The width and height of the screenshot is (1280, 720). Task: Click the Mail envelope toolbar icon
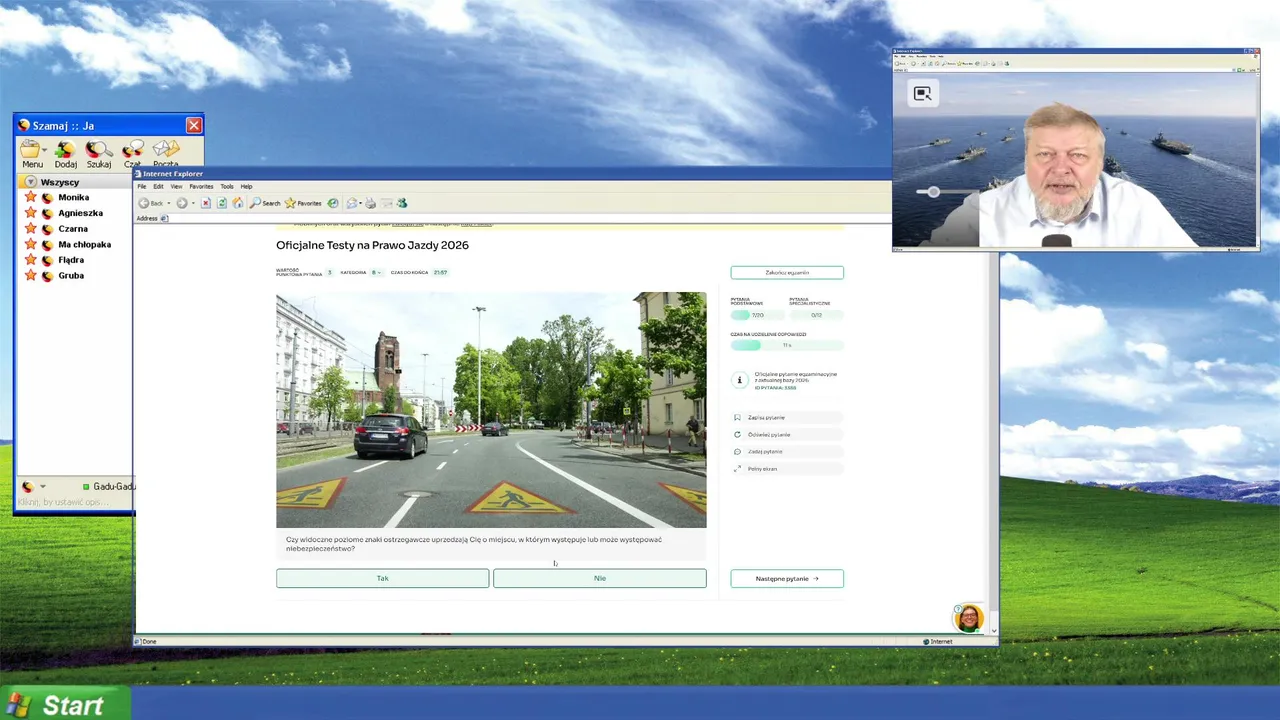click(x=352, y=203)
